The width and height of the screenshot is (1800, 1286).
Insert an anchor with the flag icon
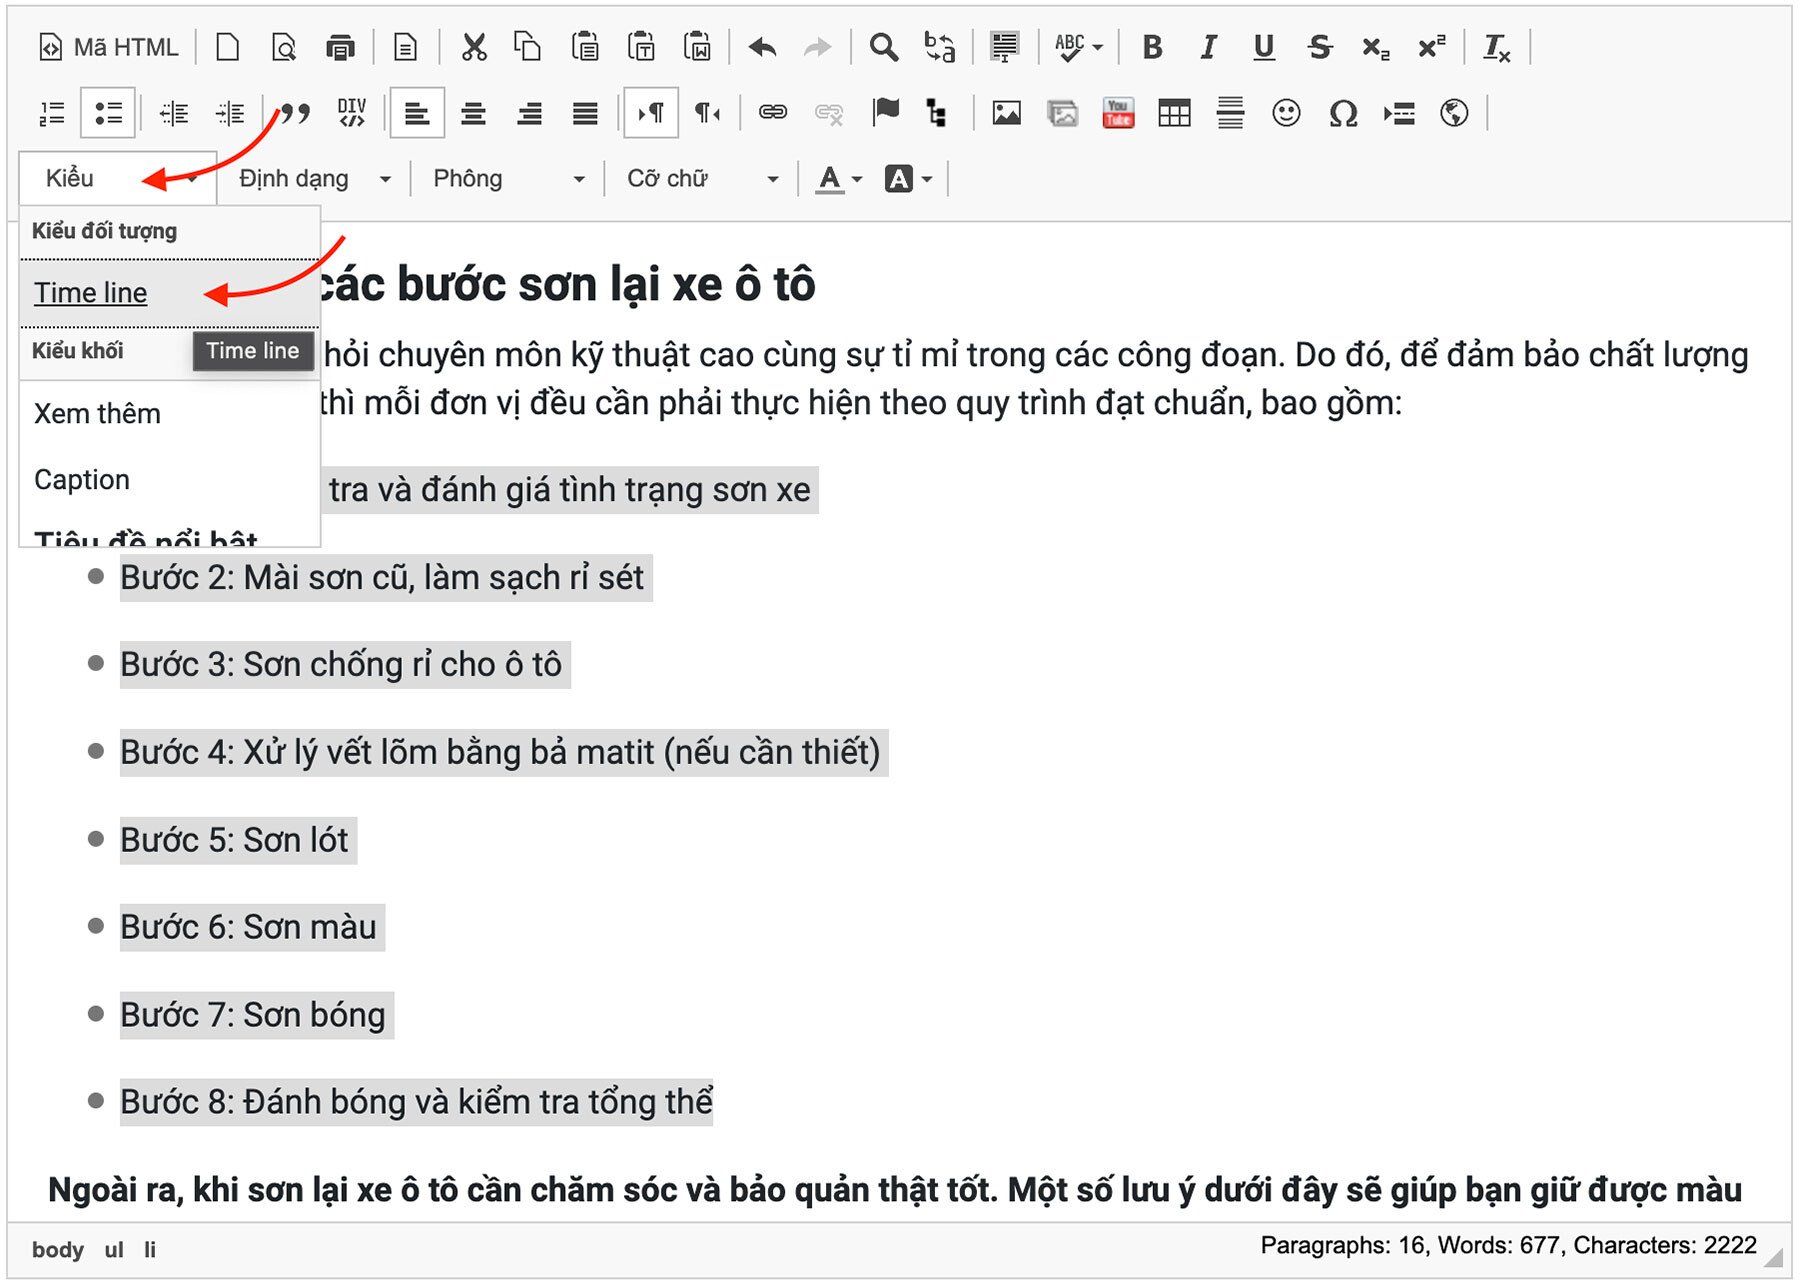pos(885,113)
